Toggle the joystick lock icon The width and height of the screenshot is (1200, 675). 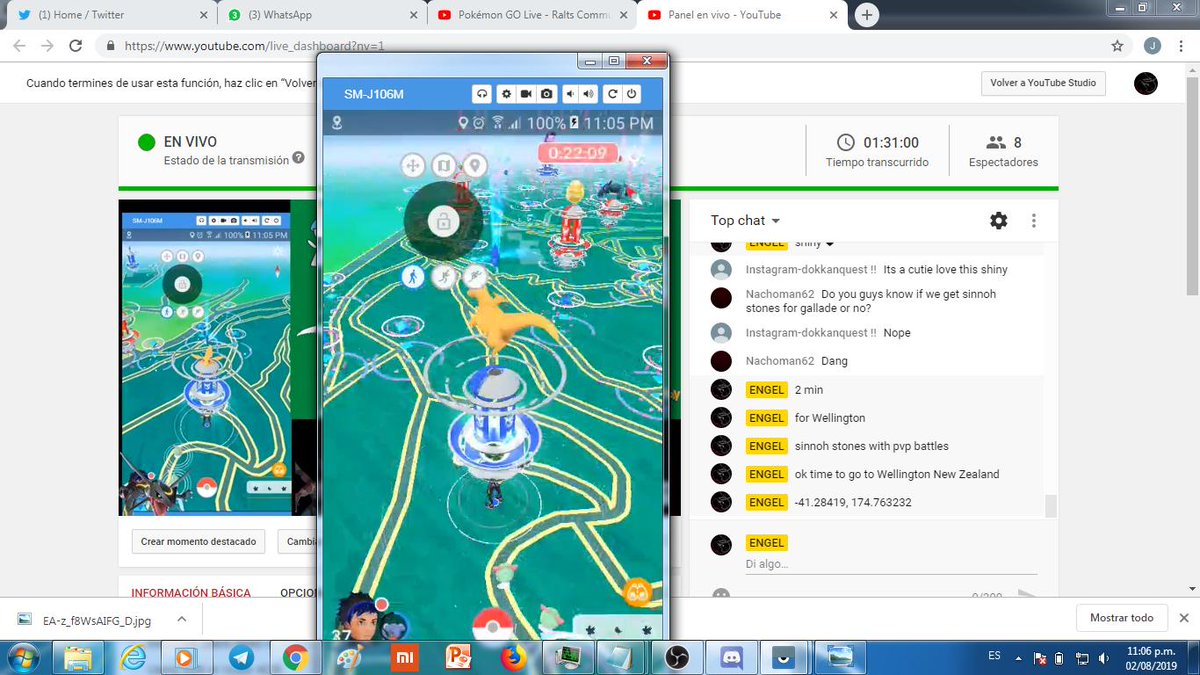[443, 221]
